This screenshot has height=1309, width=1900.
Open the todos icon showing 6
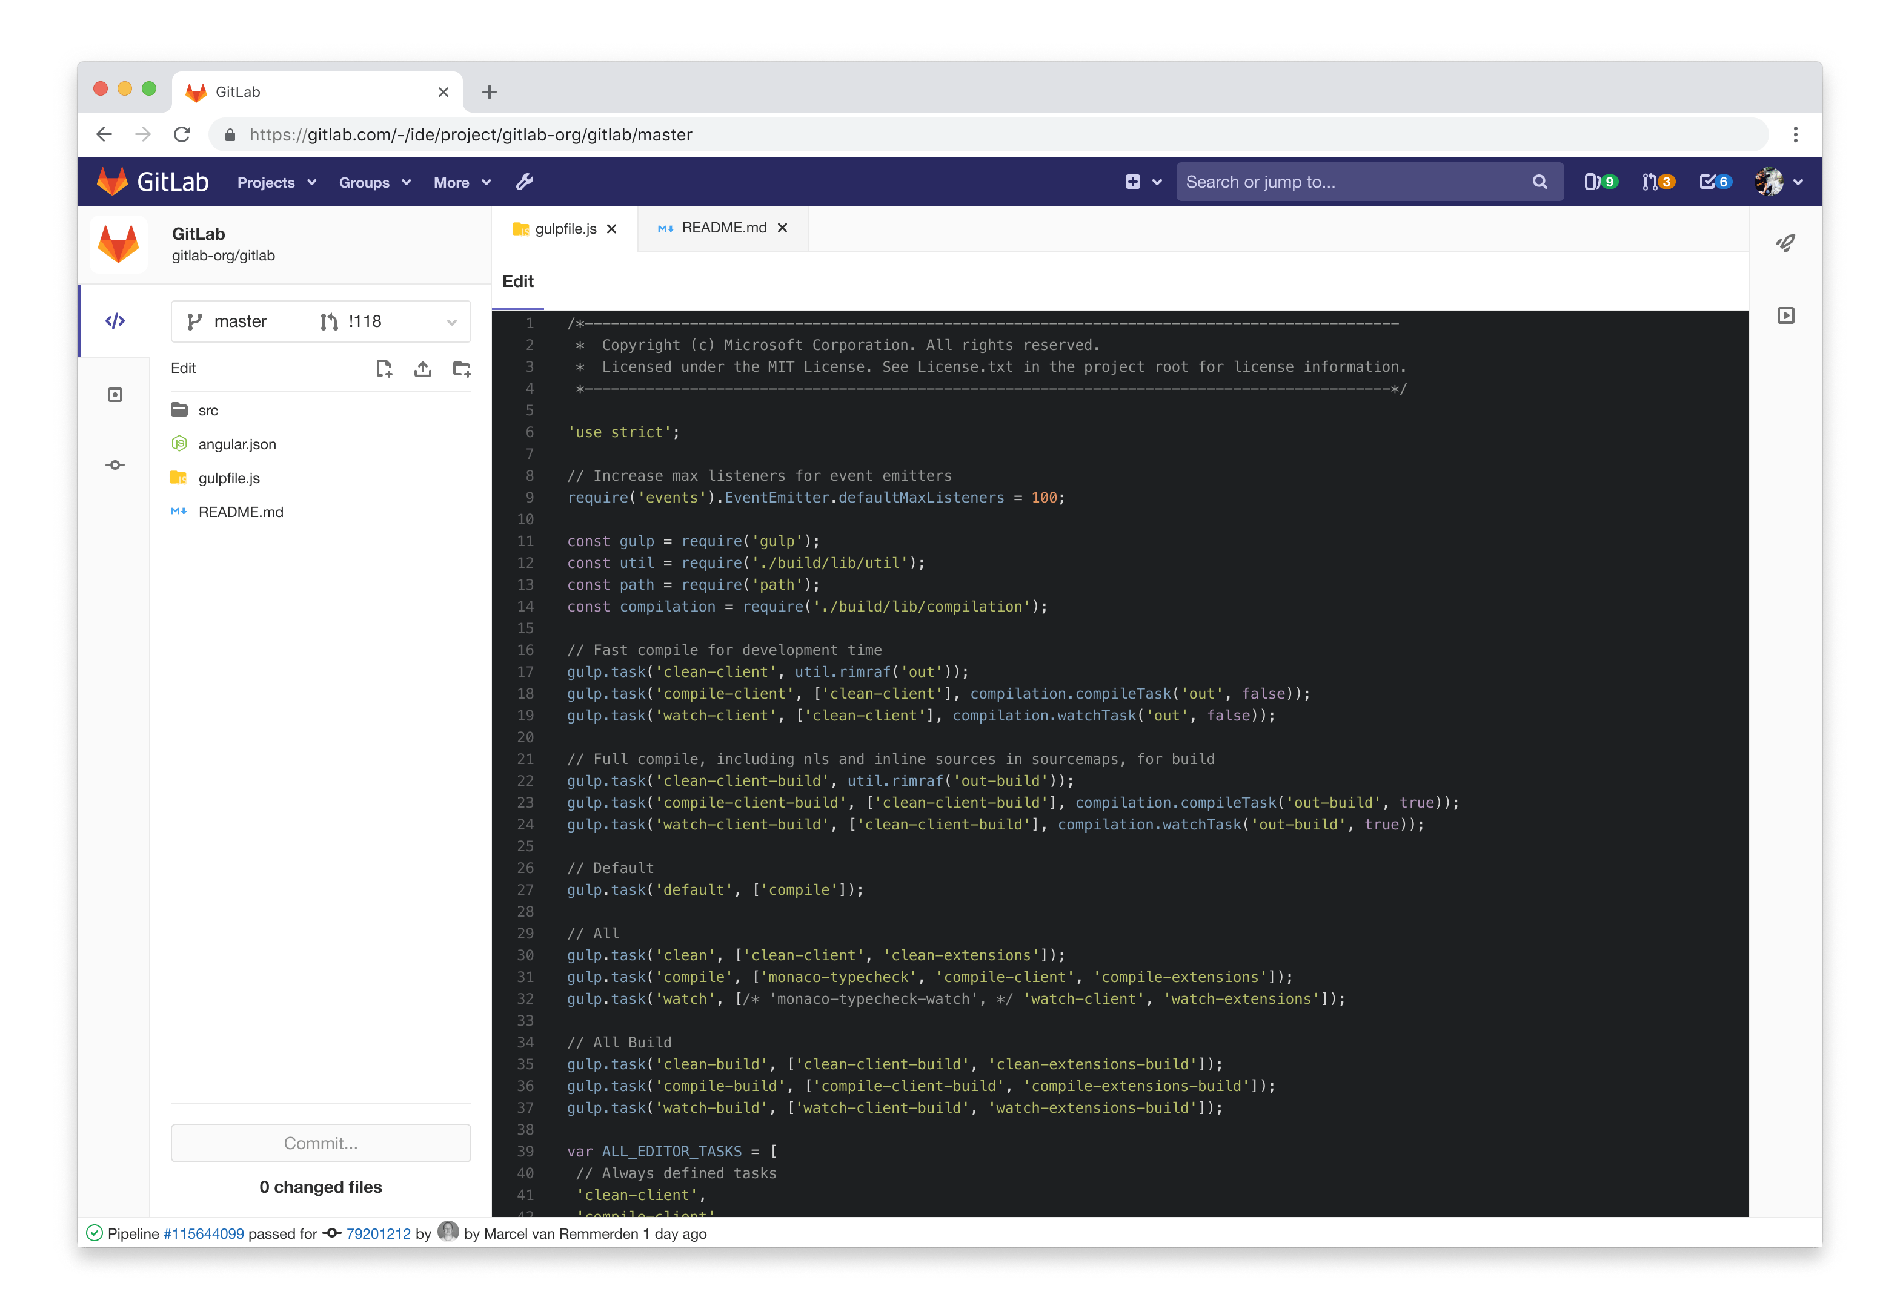(x=1714, y=181)
